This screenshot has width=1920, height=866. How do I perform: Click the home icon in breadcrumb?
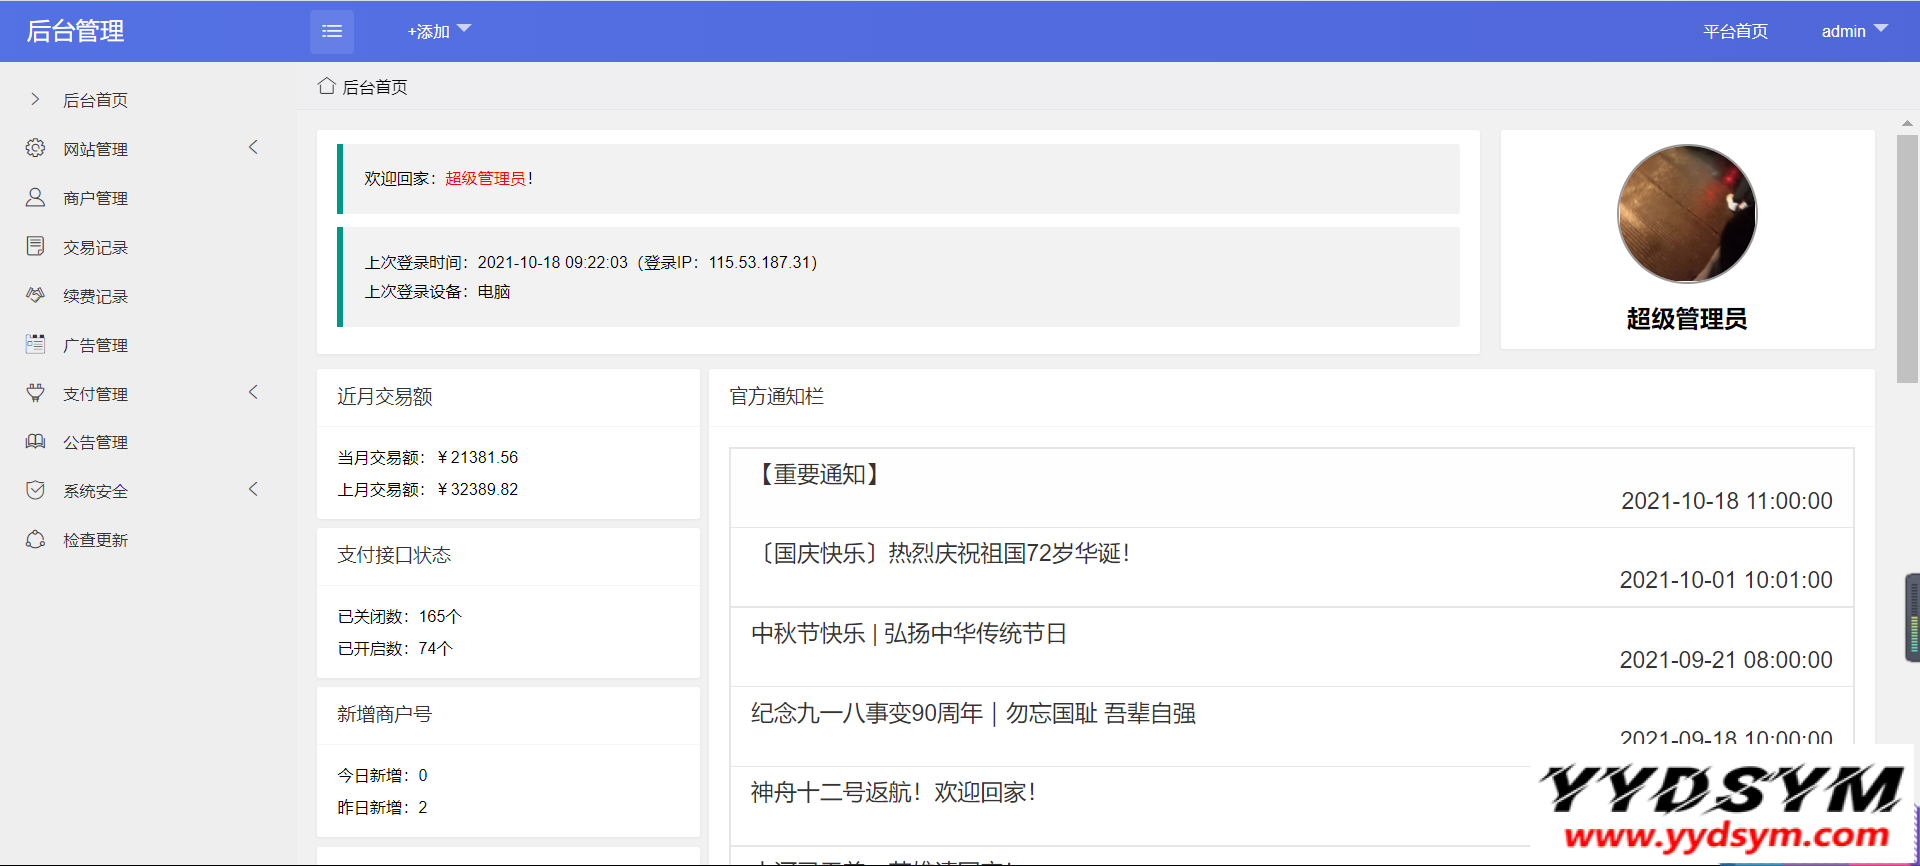pos(326,86)
